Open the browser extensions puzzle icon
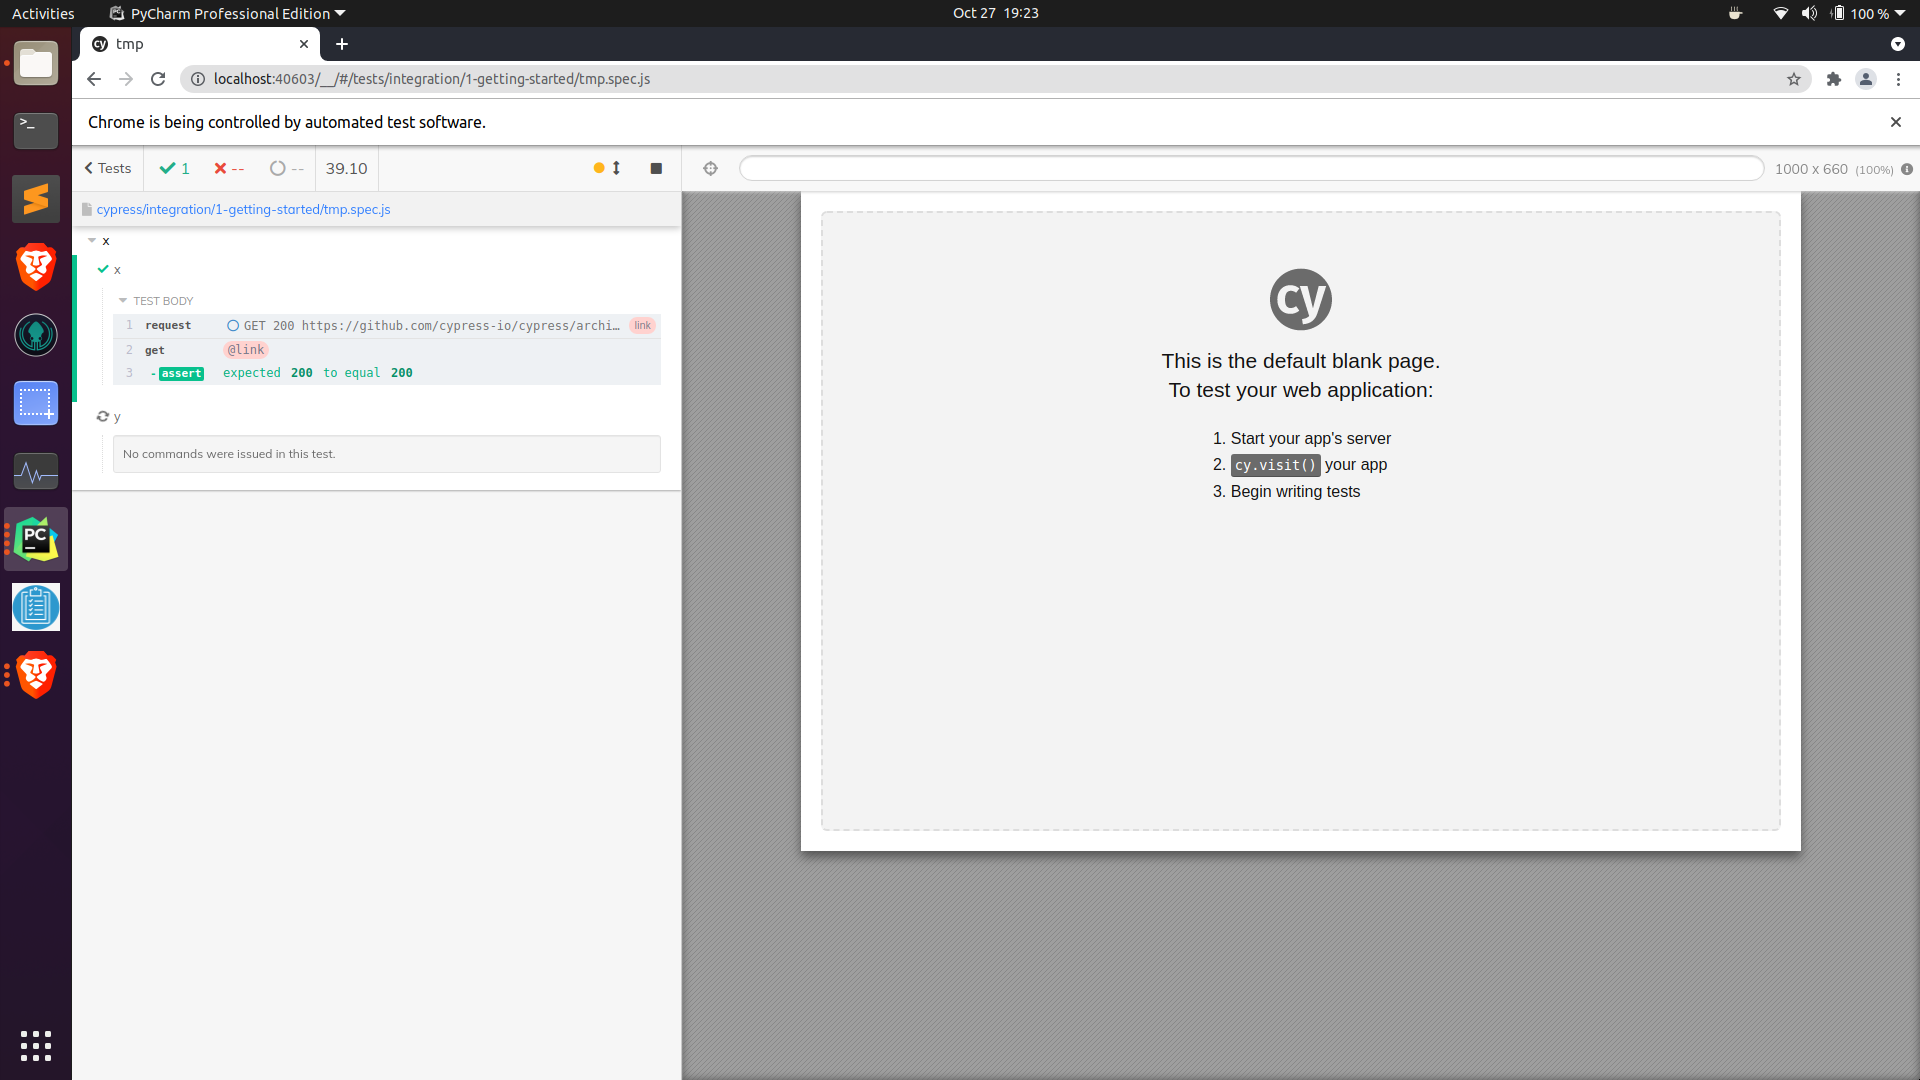Image resolution: width=1920 pixels, height=1080 pixels. 1834,79
